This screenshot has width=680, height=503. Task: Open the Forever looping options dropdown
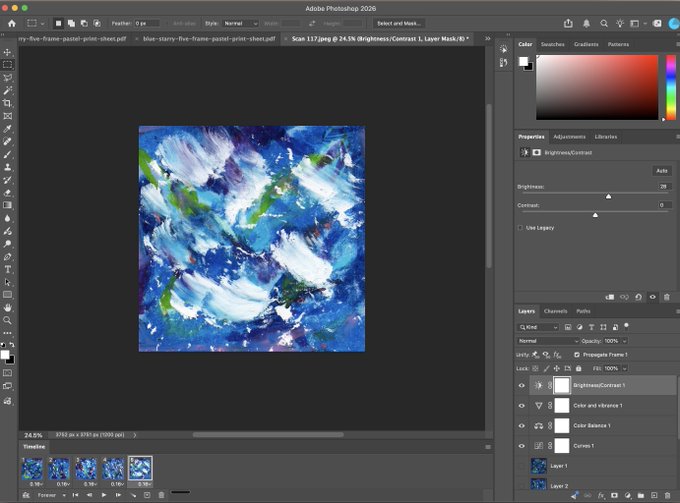[52, 495]
